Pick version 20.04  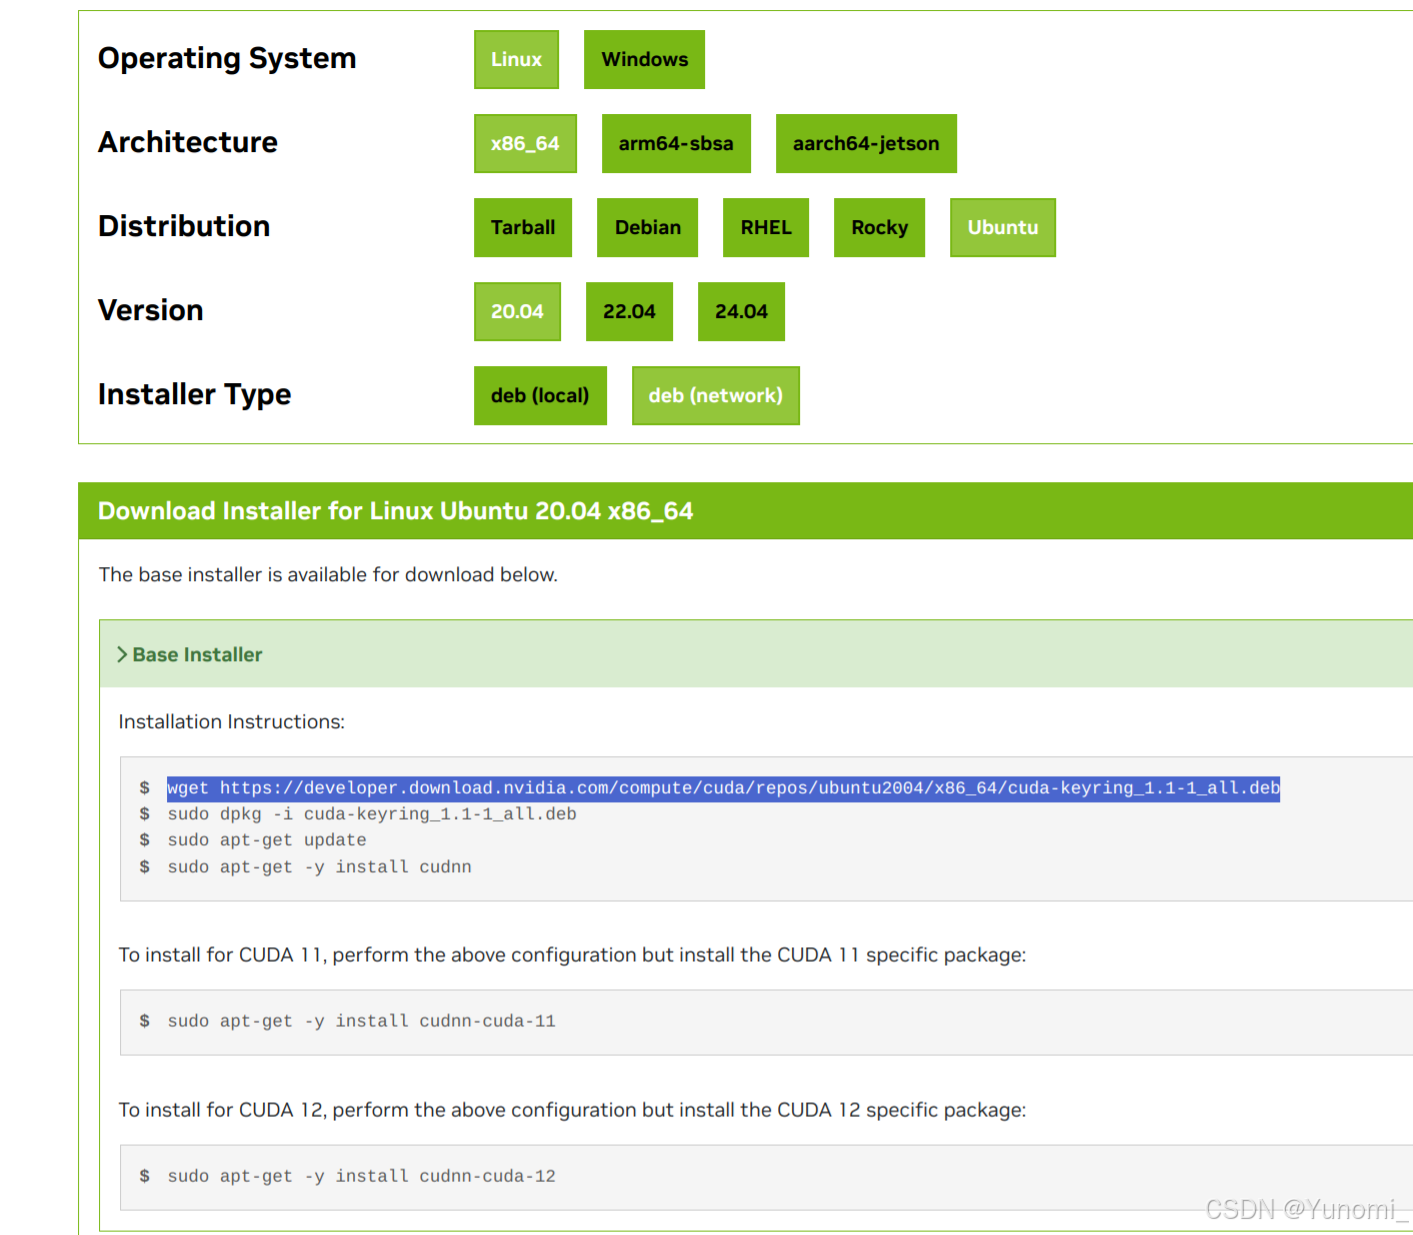(x=517, y=311)
